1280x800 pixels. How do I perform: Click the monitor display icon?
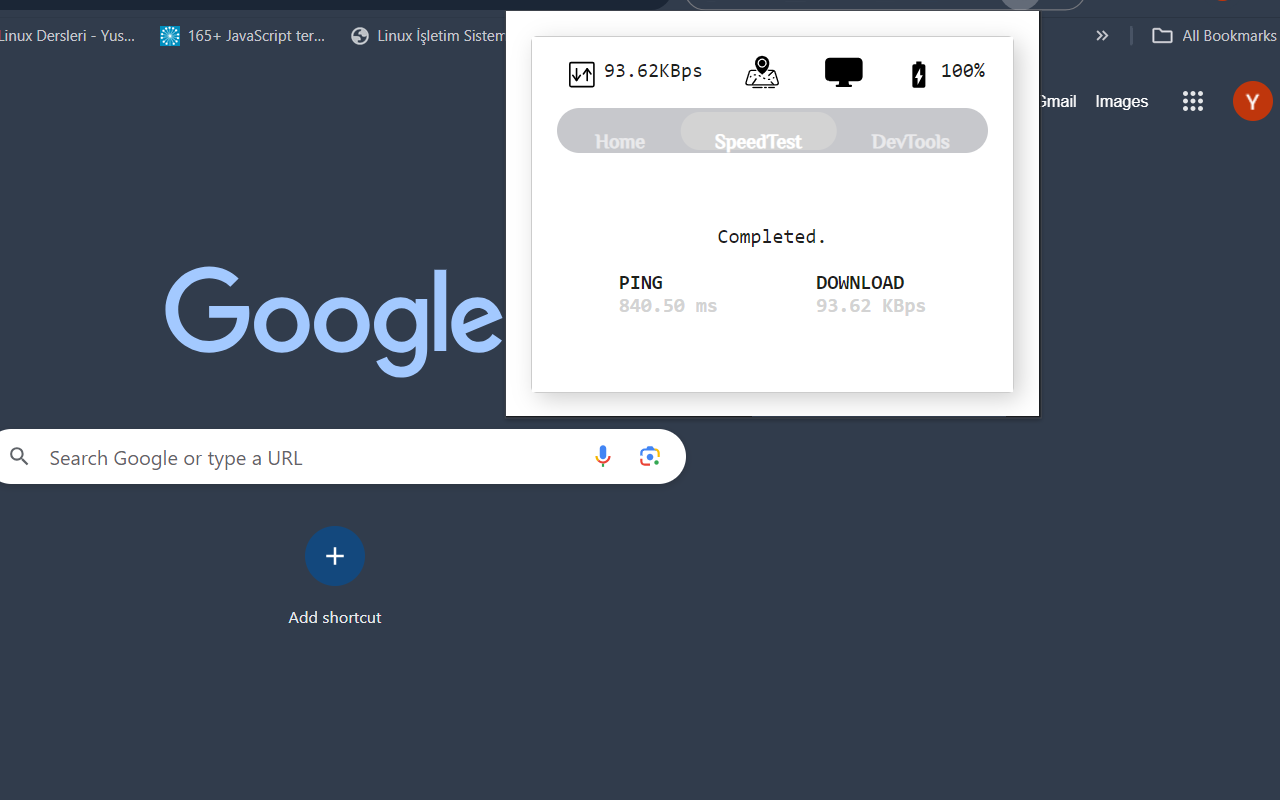[843, 71]
